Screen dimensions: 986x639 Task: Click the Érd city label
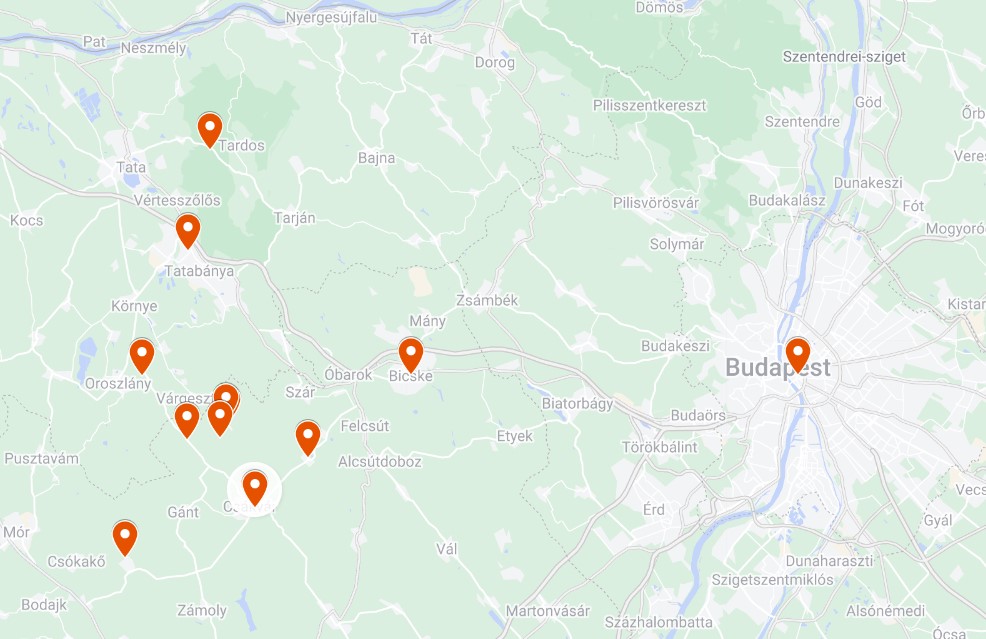tap(654, 509)
